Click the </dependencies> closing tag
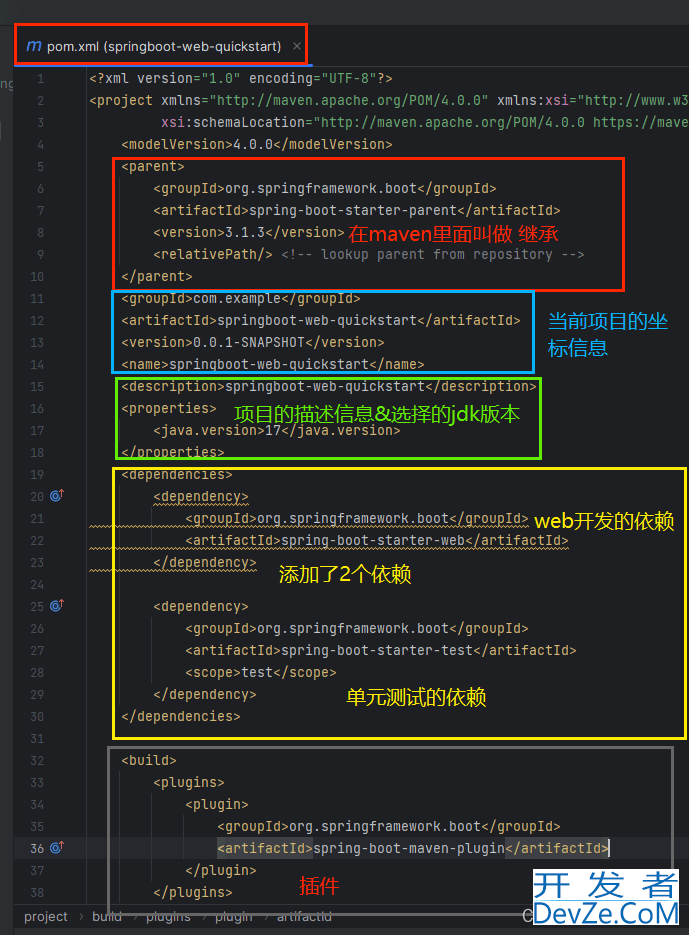 click(181, 716)
